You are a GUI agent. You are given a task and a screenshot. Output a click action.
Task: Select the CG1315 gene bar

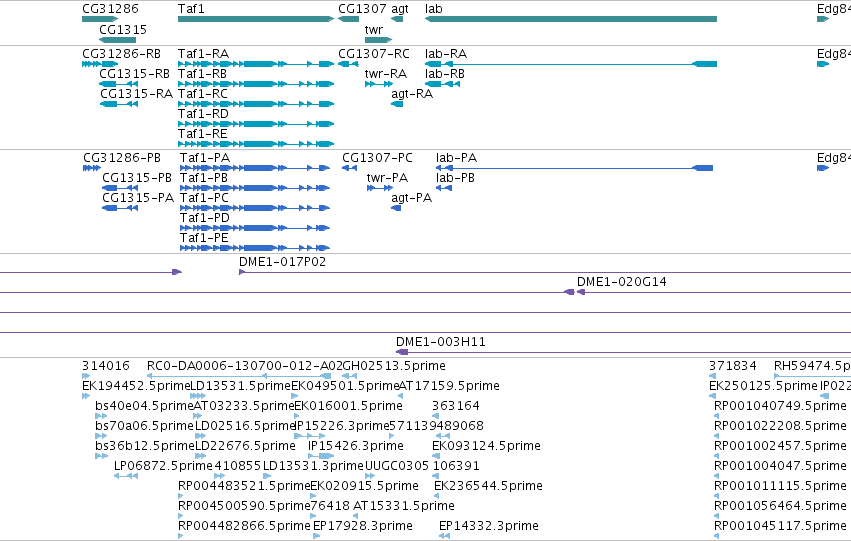click(117, 40)
